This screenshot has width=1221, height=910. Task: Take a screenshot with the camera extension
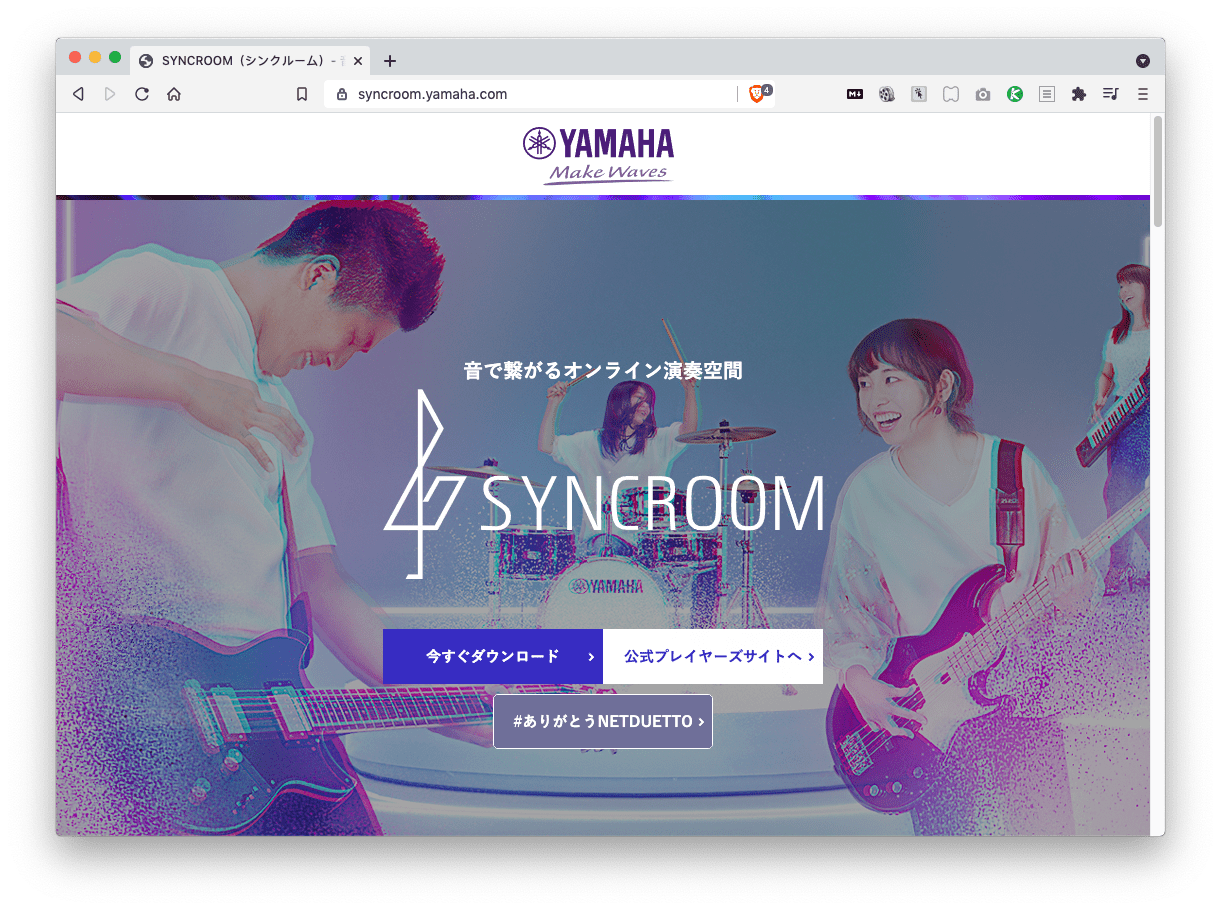pos(982,93)
